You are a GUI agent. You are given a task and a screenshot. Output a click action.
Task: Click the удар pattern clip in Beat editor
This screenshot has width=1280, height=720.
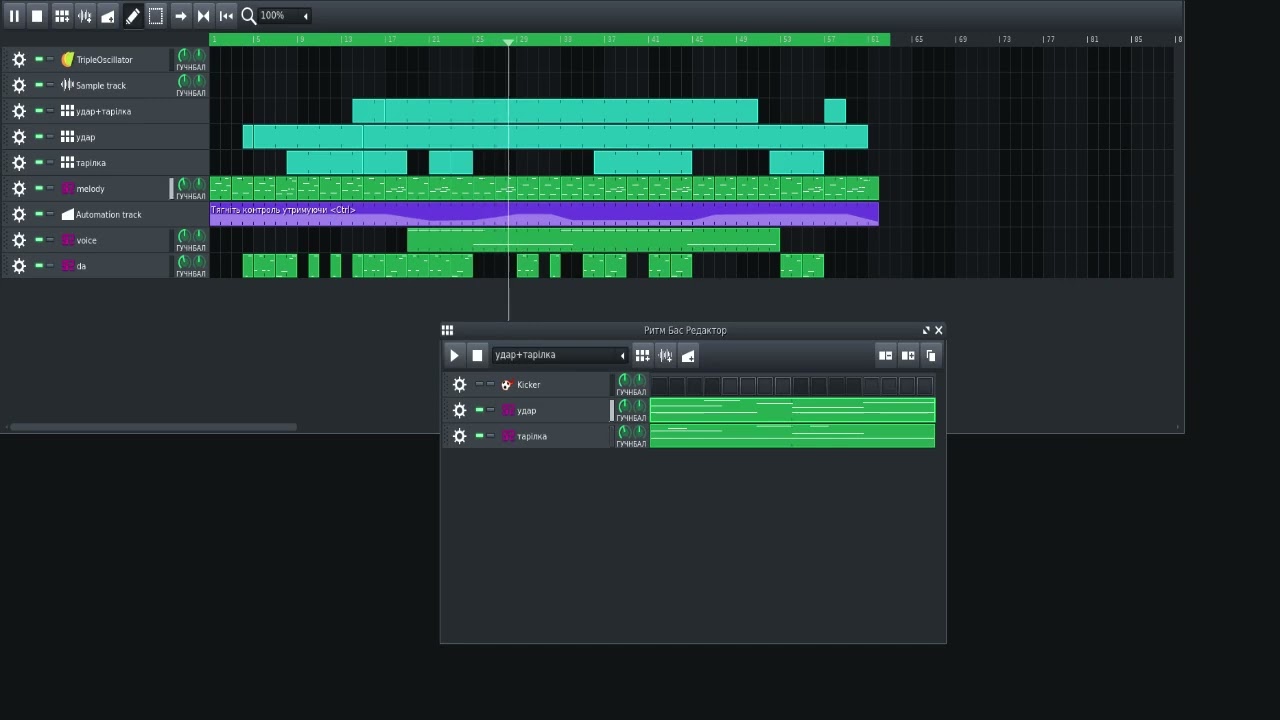[x=792, y=410]
